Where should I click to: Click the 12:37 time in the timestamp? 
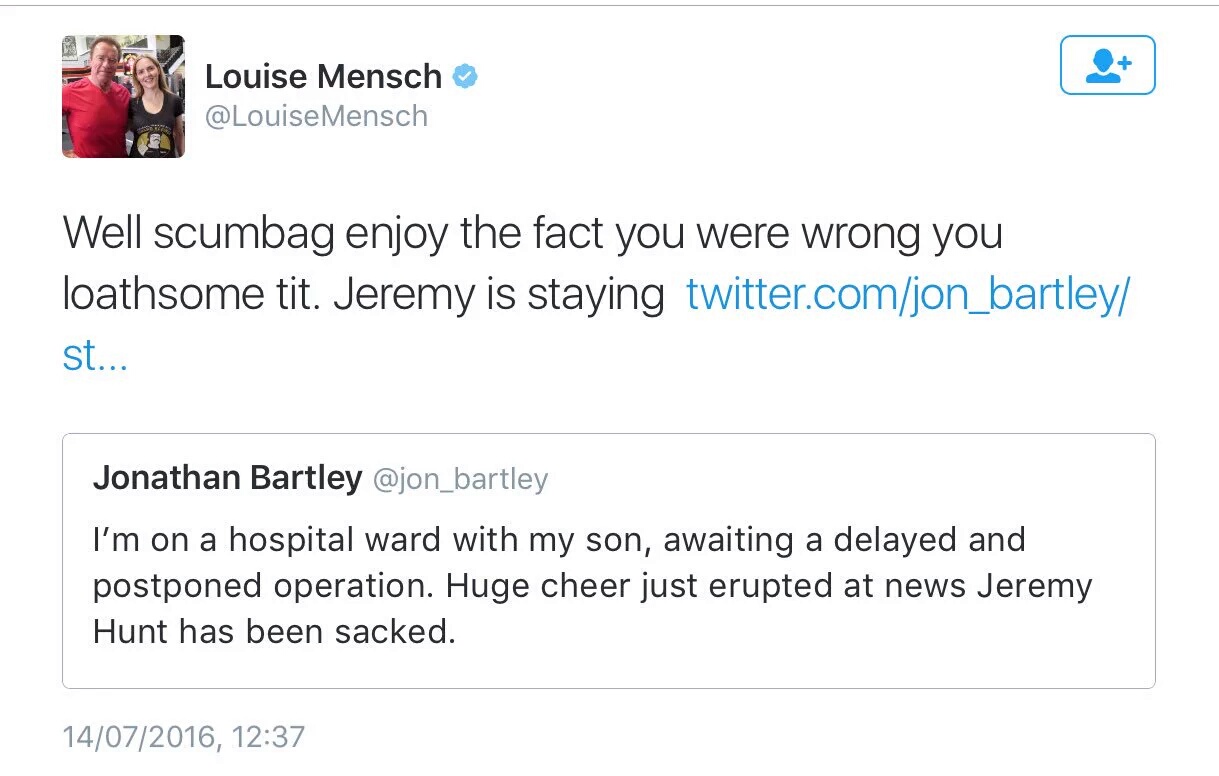click(x=268, y=738)
